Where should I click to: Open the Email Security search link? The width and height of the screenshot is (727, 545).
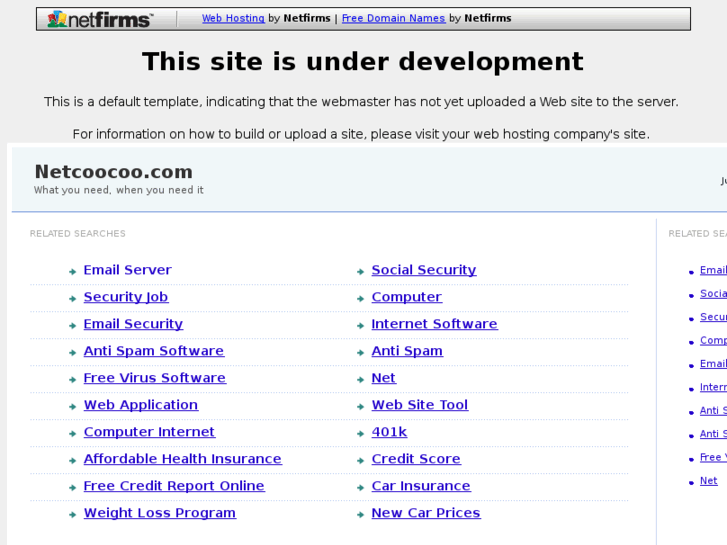click(133, 324)
